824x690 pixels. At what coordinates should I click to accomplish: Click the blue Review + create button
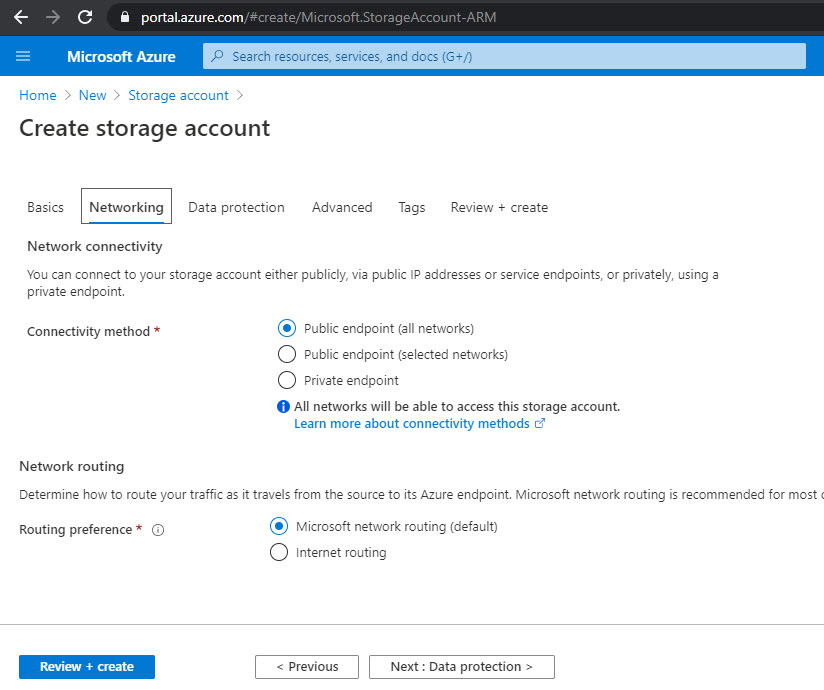(87, 667)
